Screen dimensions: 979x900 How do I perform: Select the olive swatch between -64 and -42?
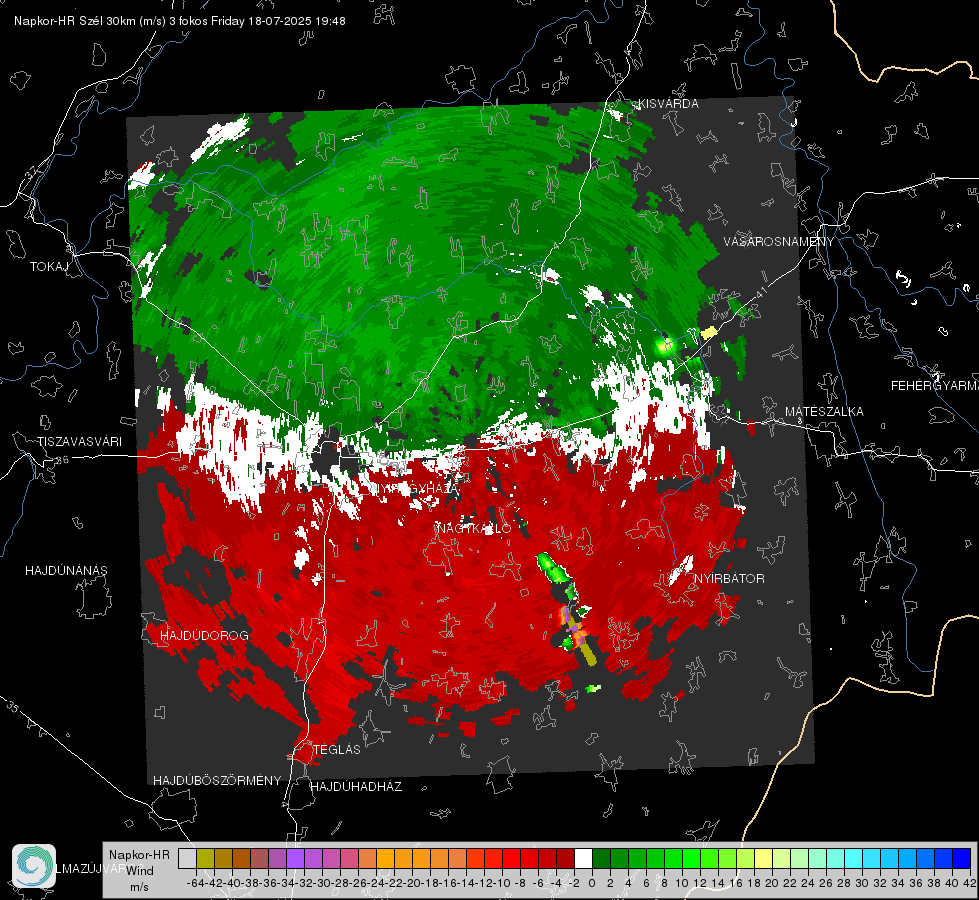[205, 859]
